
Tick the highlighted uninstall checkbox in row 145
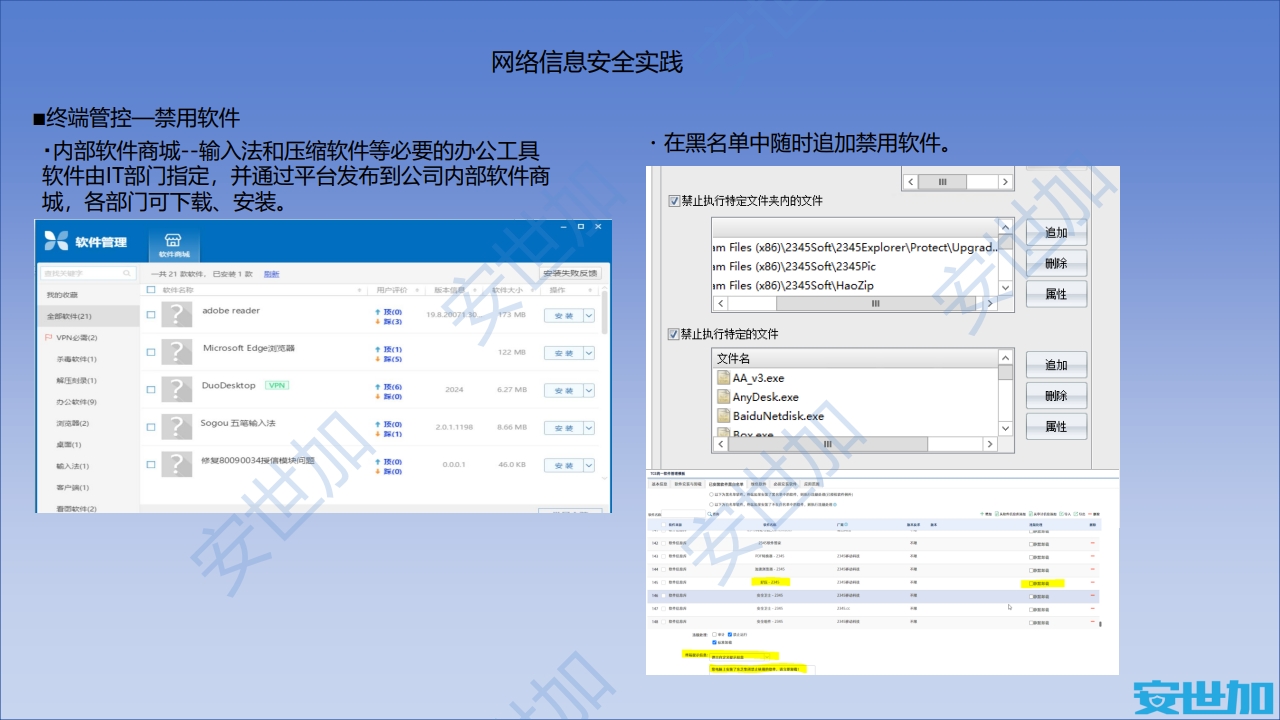coord(1032,582)
